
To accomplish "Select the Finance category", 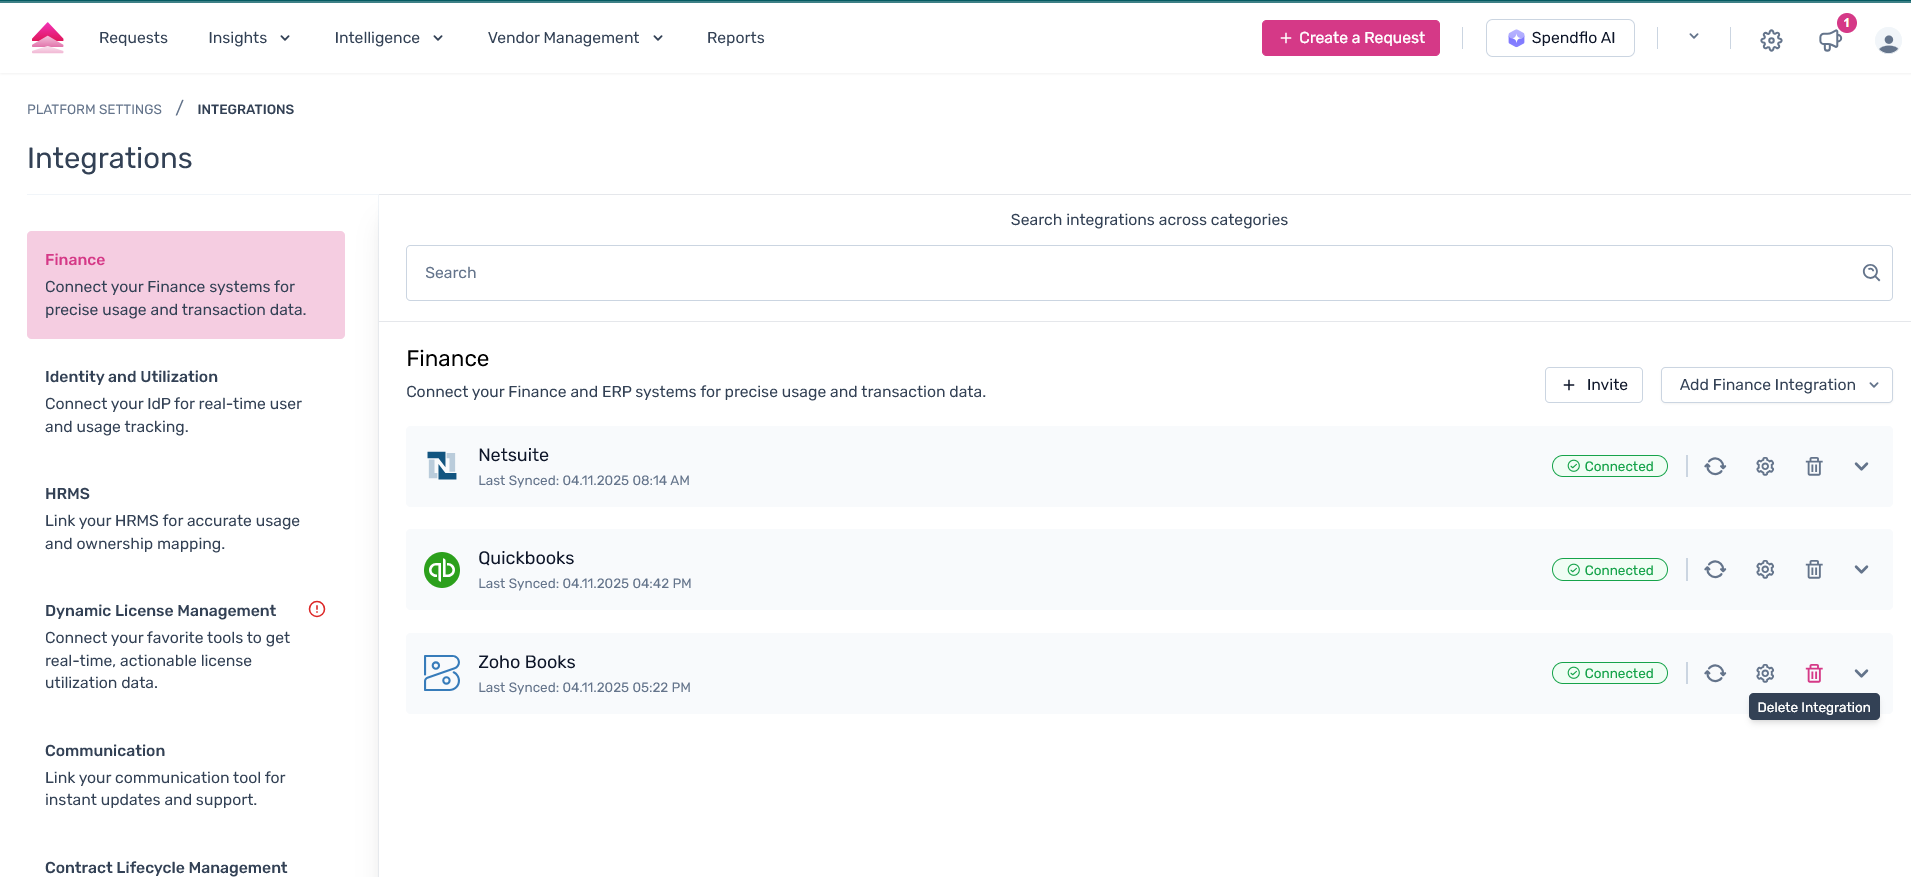I will tap(186, 285).
